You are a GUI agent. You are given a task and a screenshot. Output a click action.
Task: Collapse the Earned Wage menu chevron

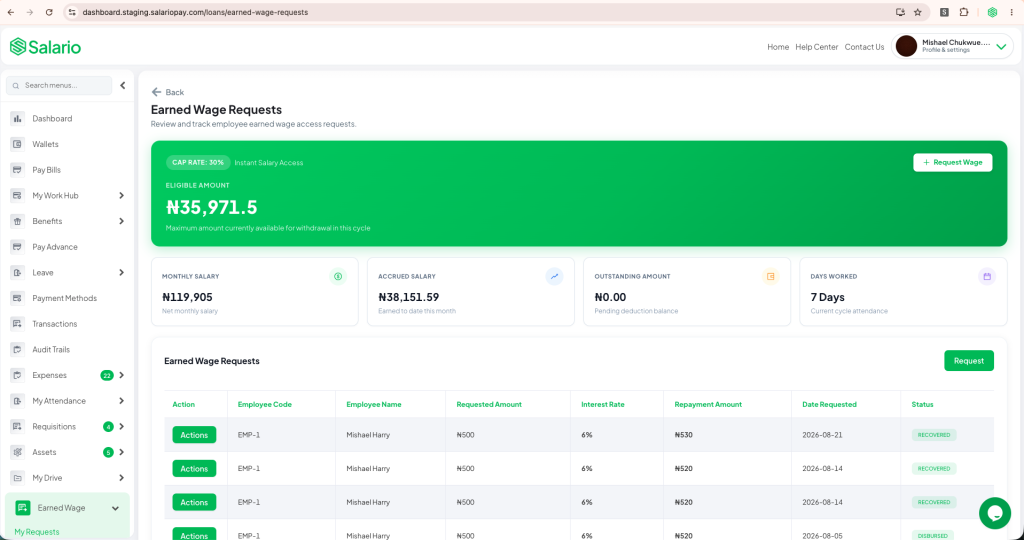pyautogui.click(x=116, y=508)
